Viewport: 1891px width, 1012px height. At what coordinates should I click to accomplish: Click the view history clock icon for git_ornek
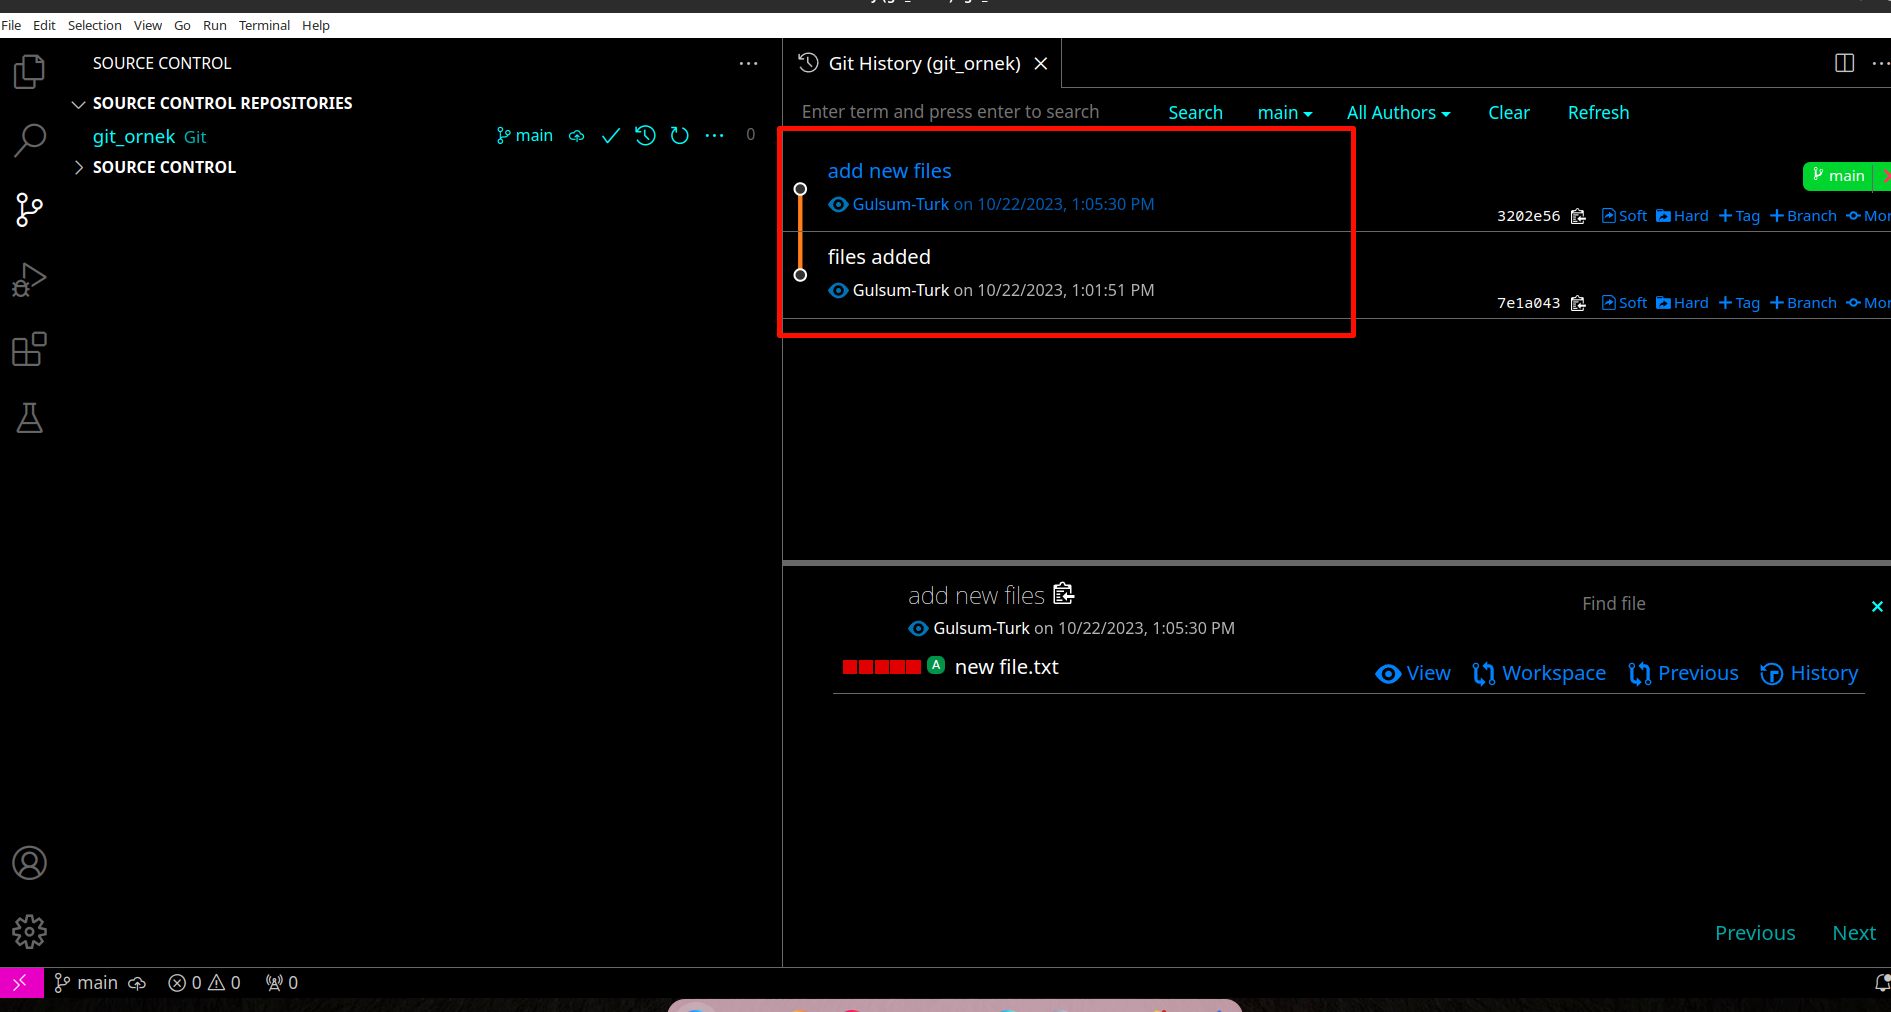pos(645,136)
